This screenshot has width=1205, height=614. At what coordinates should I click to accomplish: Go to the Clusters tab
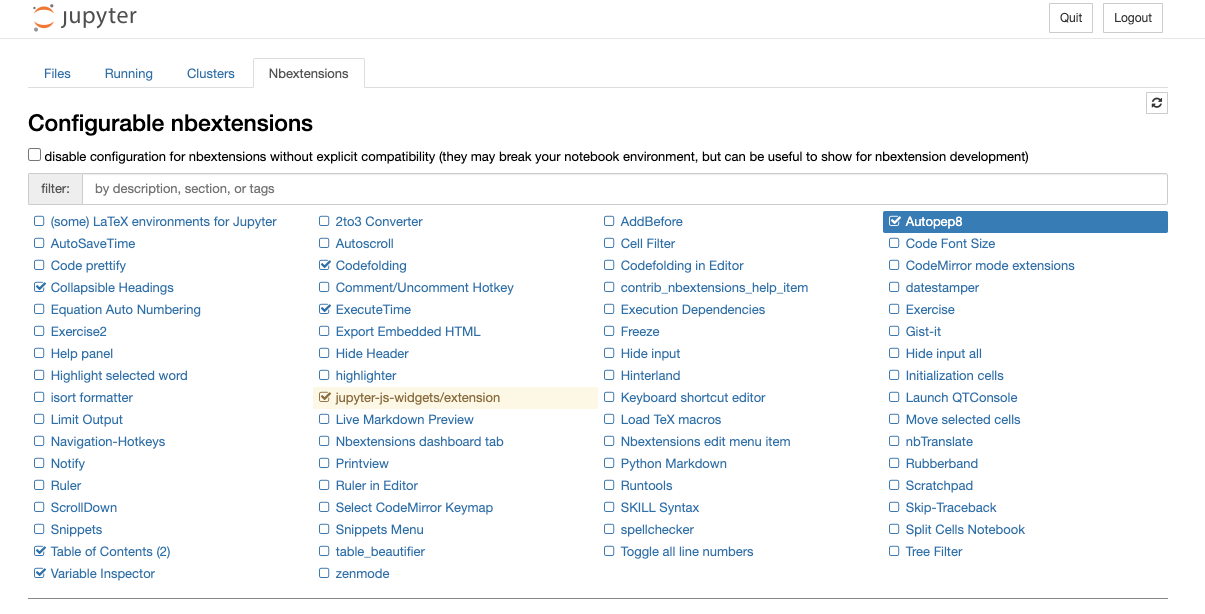[211, 73]
